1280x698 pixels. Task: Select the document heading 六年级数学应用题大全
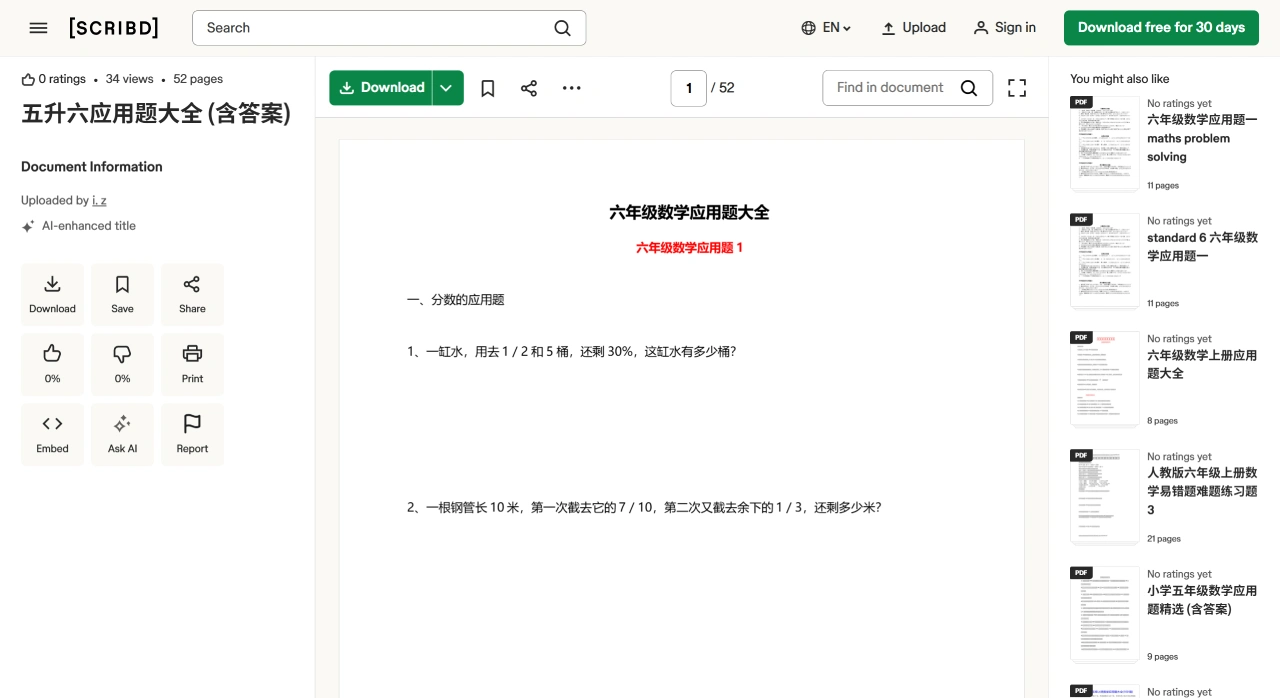(x=689, y=212)
